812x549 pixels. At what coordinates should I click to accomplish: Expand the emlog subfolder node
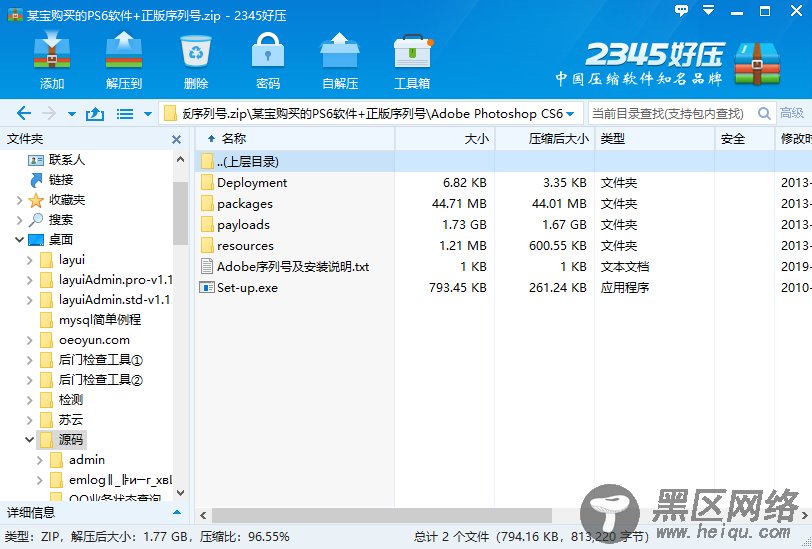[40, 480]
